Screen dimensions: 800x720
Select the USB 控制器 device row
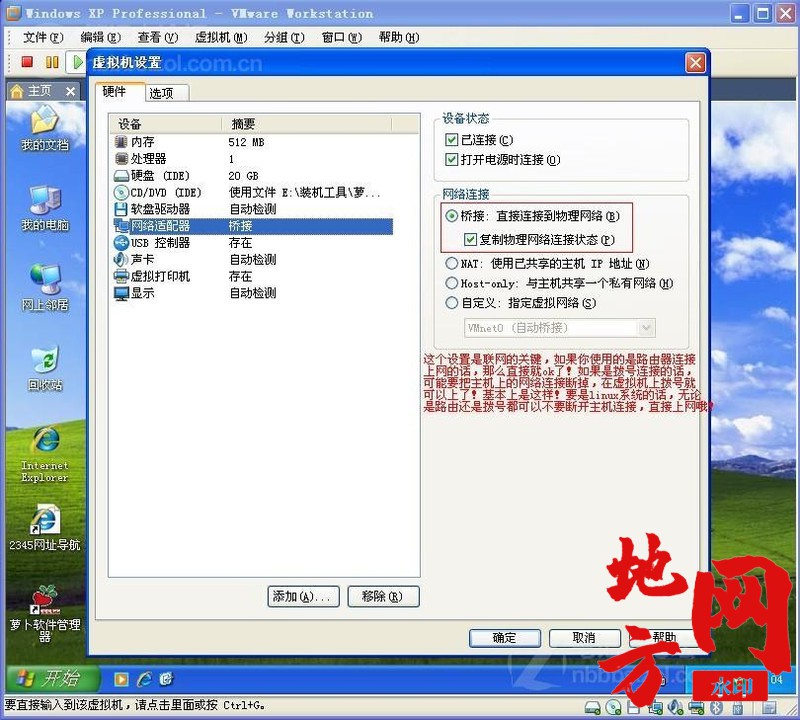tap(253, 242)
